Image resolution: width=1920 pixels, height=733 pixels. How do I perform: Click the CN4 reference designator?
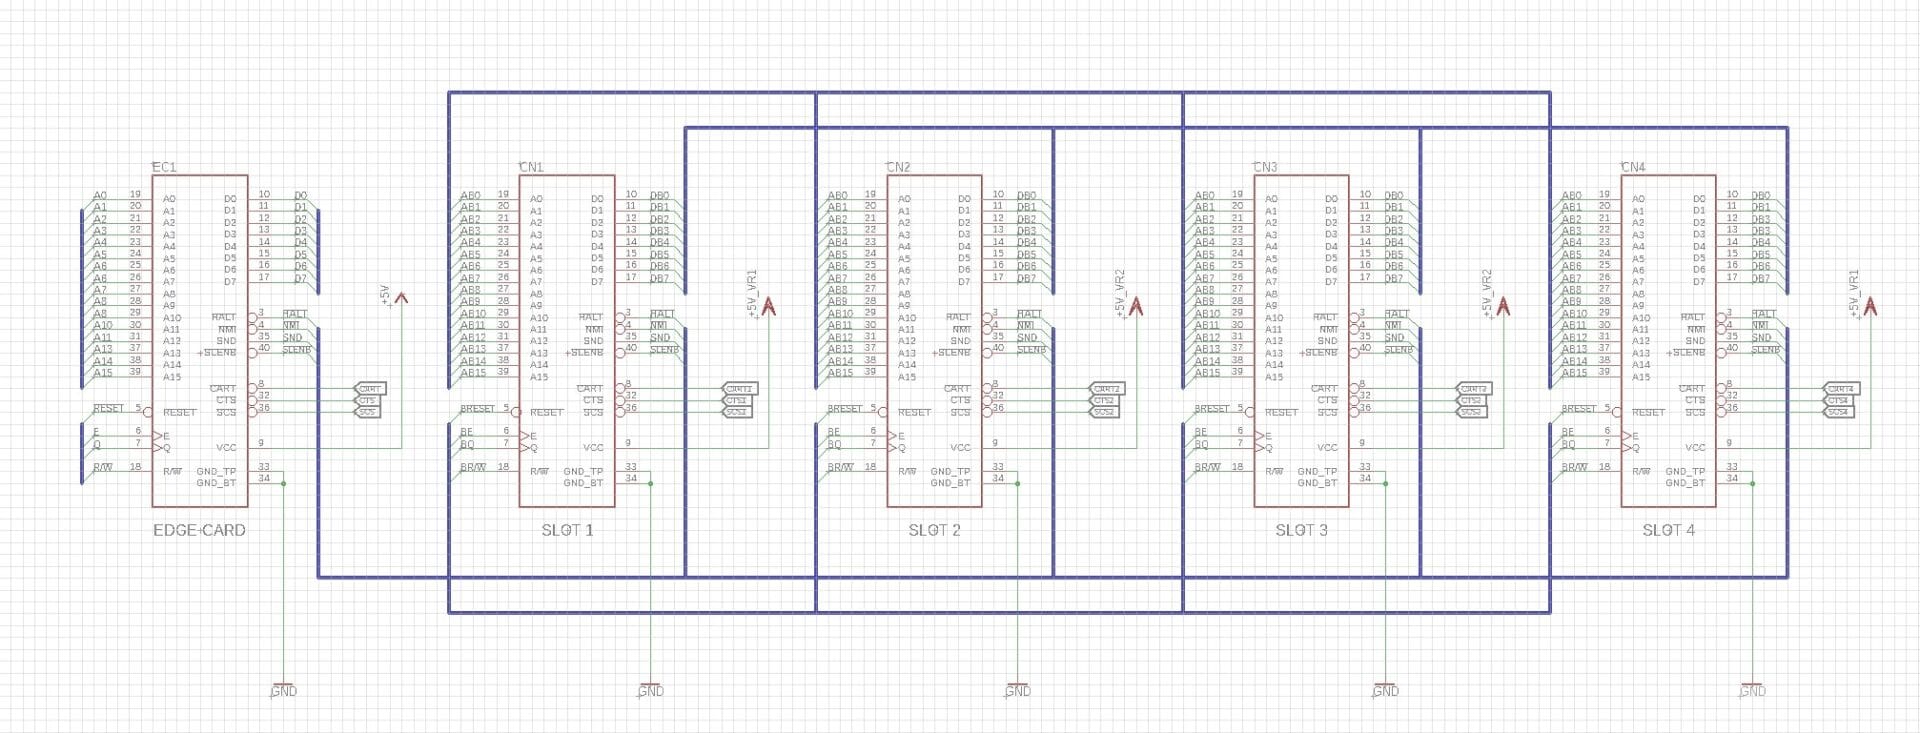[x=1632, y=167]
